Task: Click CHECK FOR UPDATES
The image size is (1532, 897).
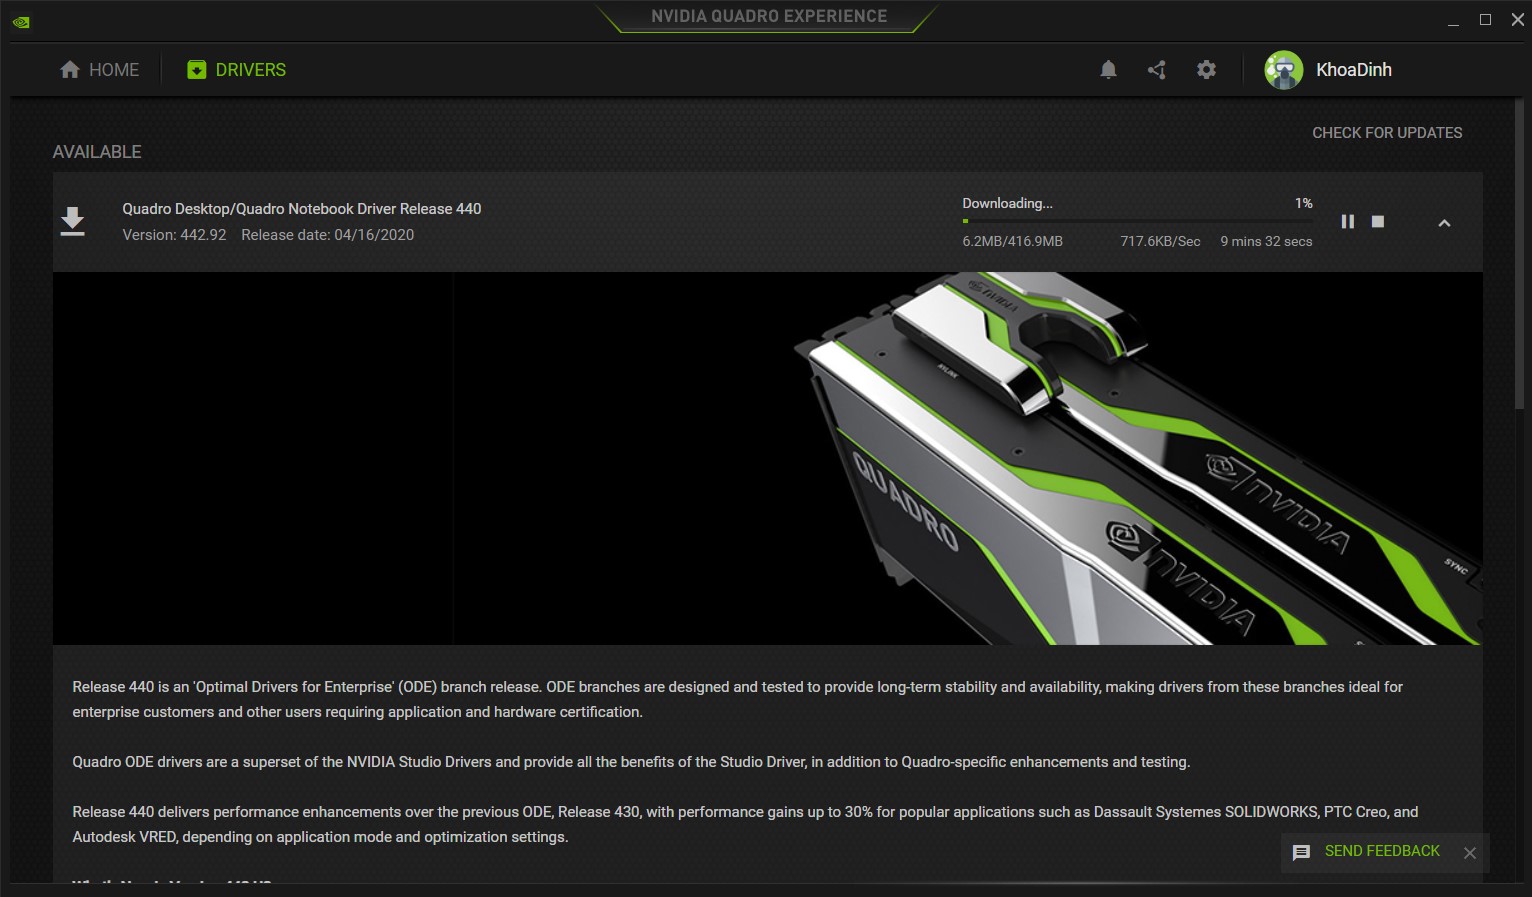Action: tap(1387, 132)
